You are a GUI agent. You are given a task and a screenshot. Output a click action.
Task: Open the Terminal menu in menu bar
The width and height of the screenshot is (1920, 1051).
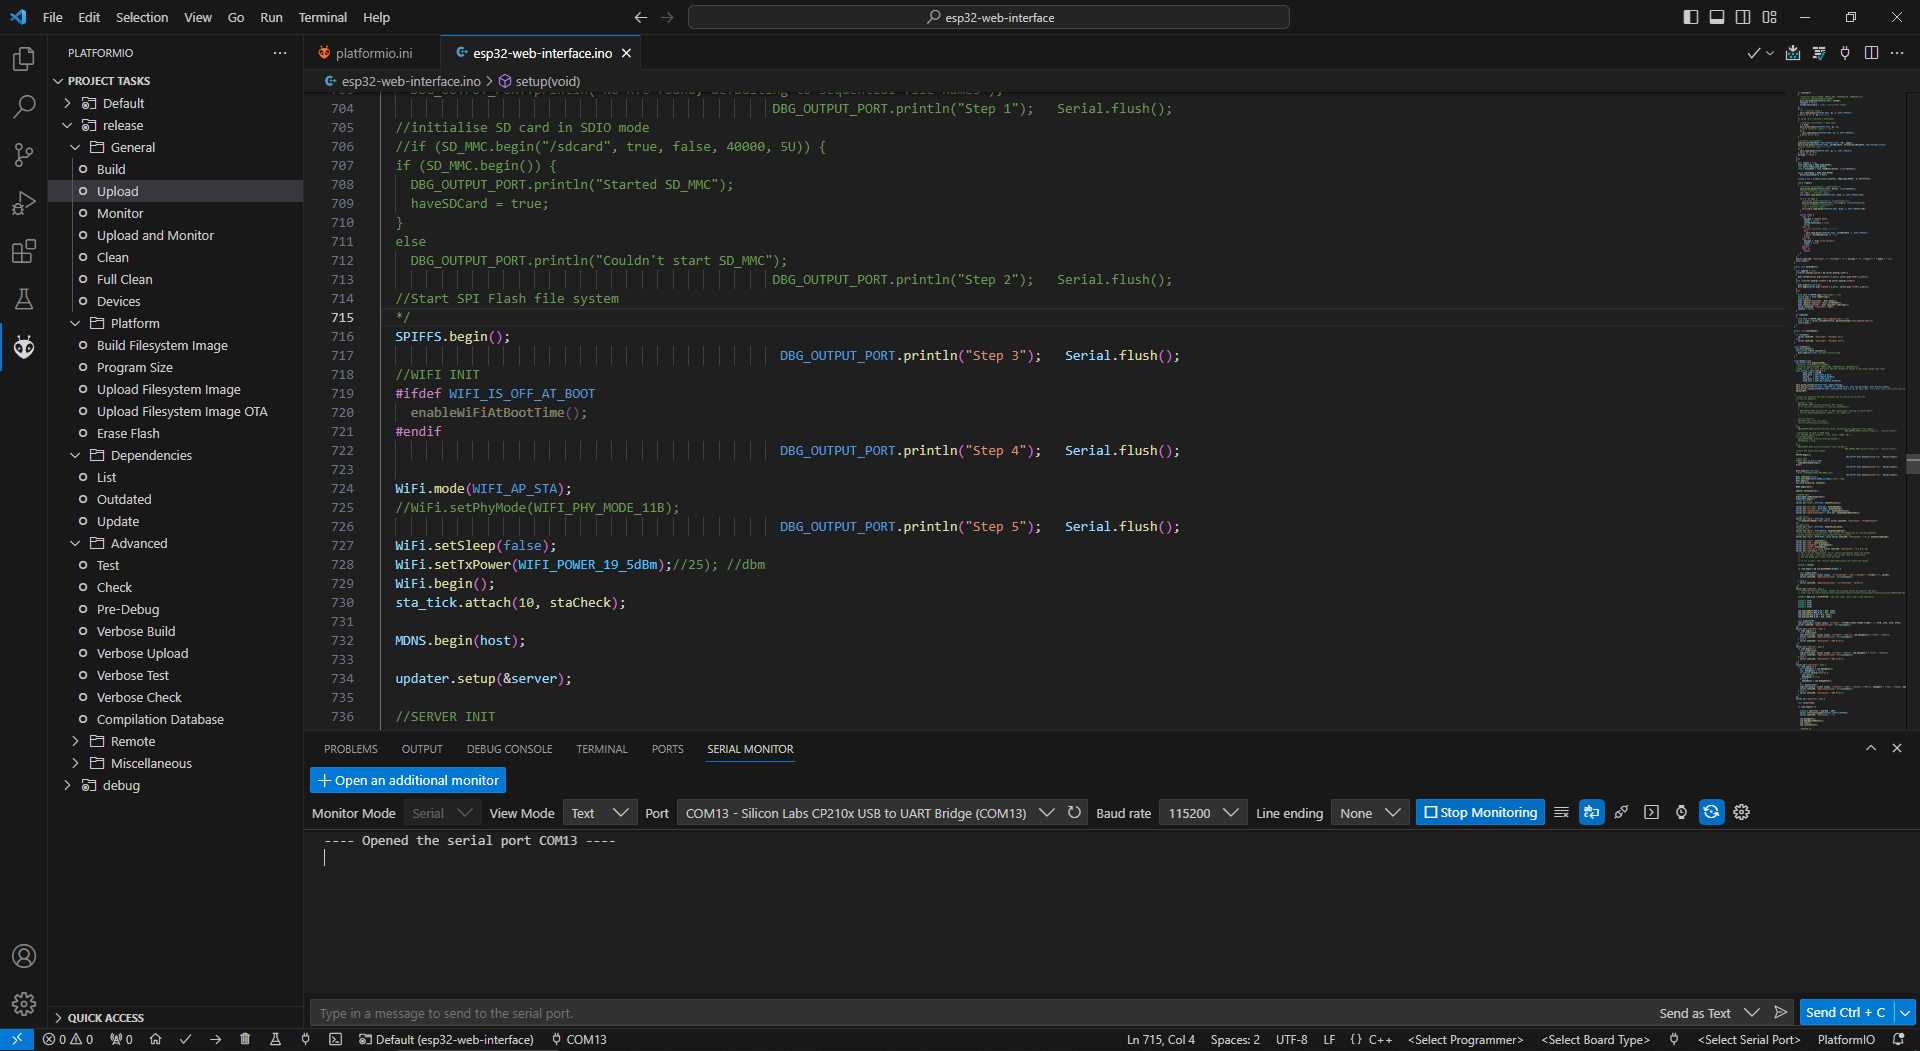[322, 17]
